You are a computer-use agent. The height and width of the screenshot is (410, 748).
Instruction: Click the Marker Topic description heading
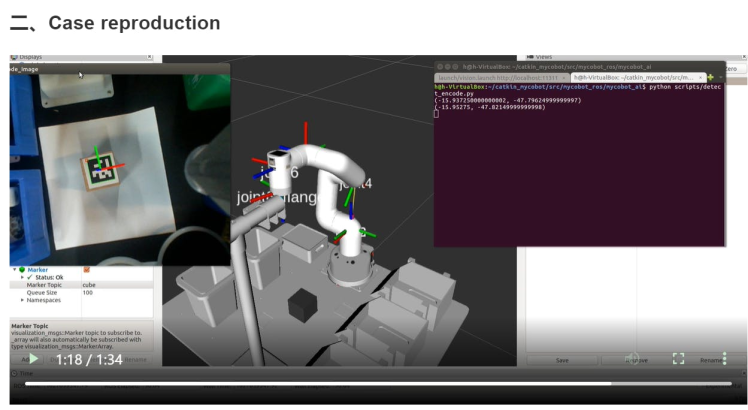tap(30, 326)
